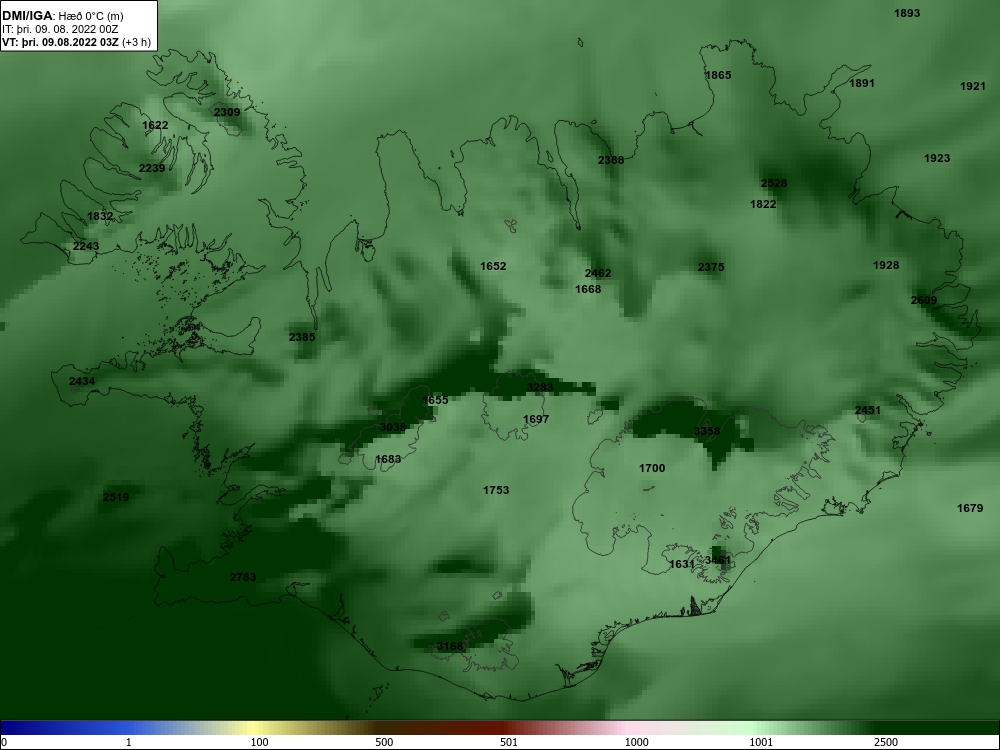Click the 2434 value on Snæfellsnes
This screenshot has height=750, width=1000.
pyautogui.click(x=82, y=381)
